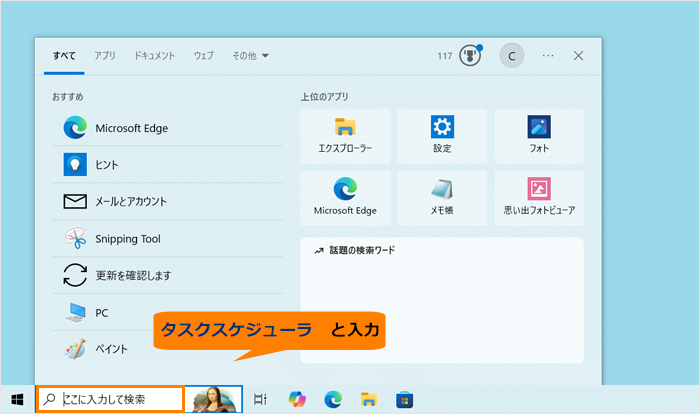Click the Mona Lisa search highlight thumbnail
The height and width of the screenshot is (414, 700).
click(x=214, y=399)
